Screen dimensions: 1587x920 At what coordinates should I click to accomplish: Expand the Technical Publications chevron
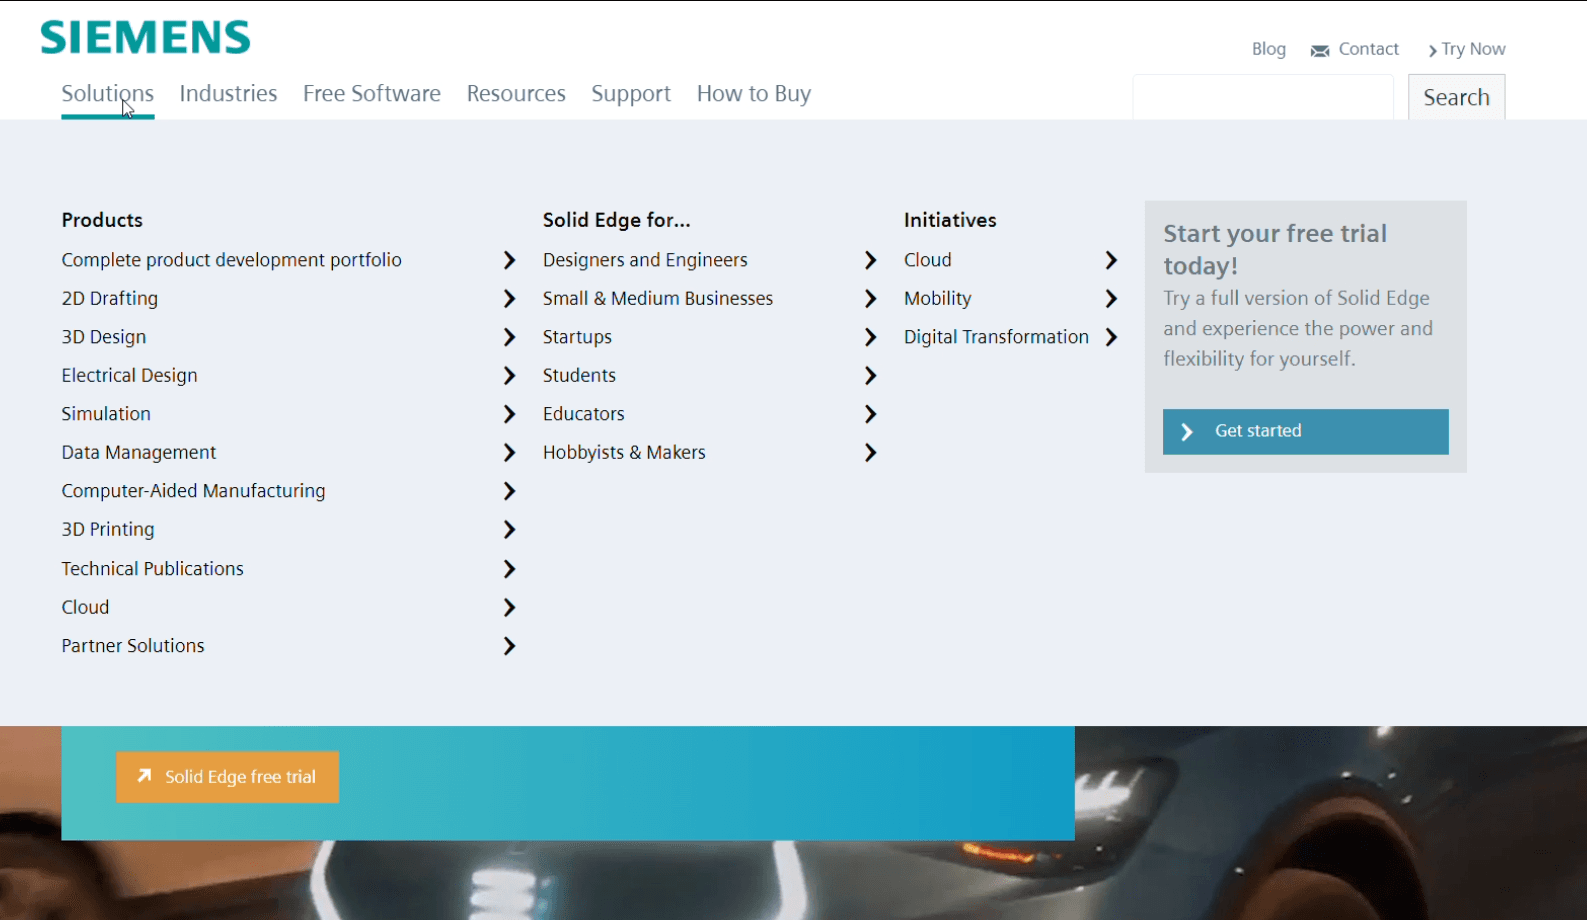click(509, 569)
